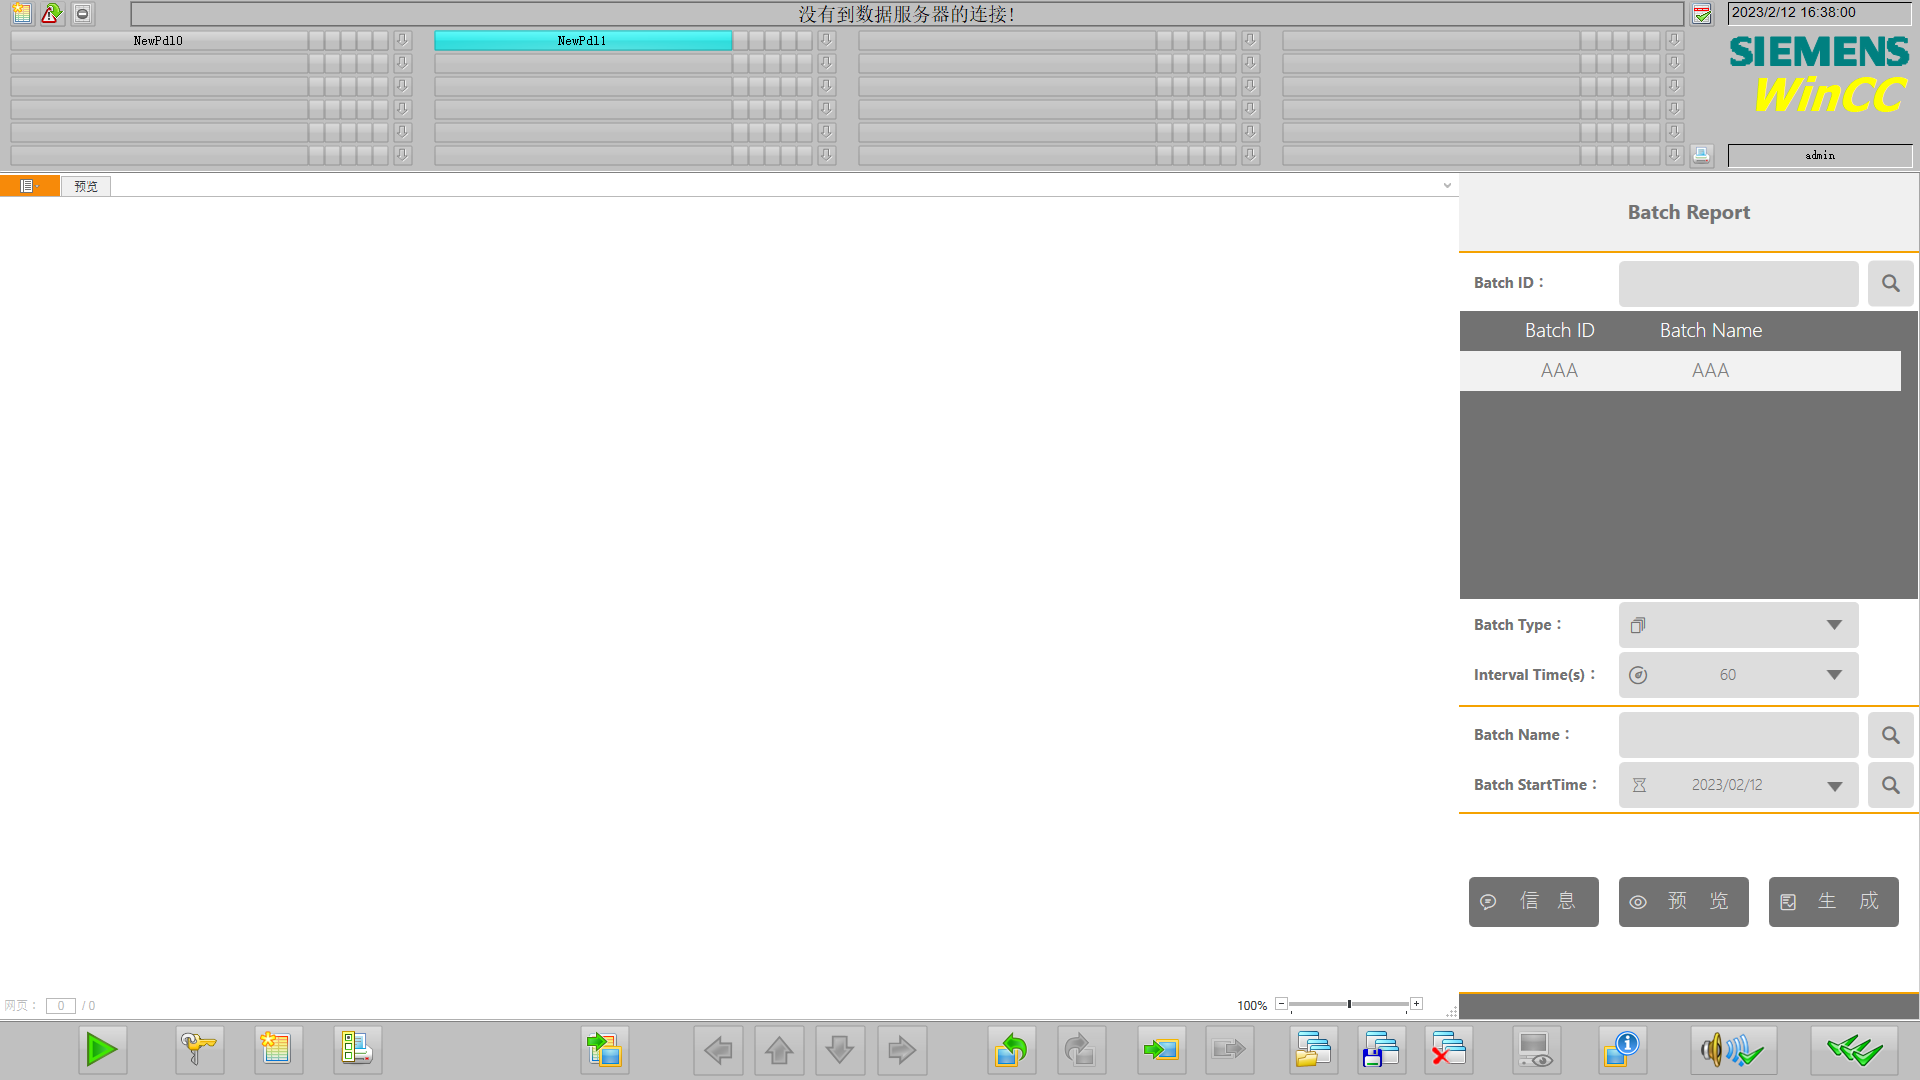Click the picture information icon
The height and width of the screenshot is (1080, 1920).
click(x=1621, y=1050)
